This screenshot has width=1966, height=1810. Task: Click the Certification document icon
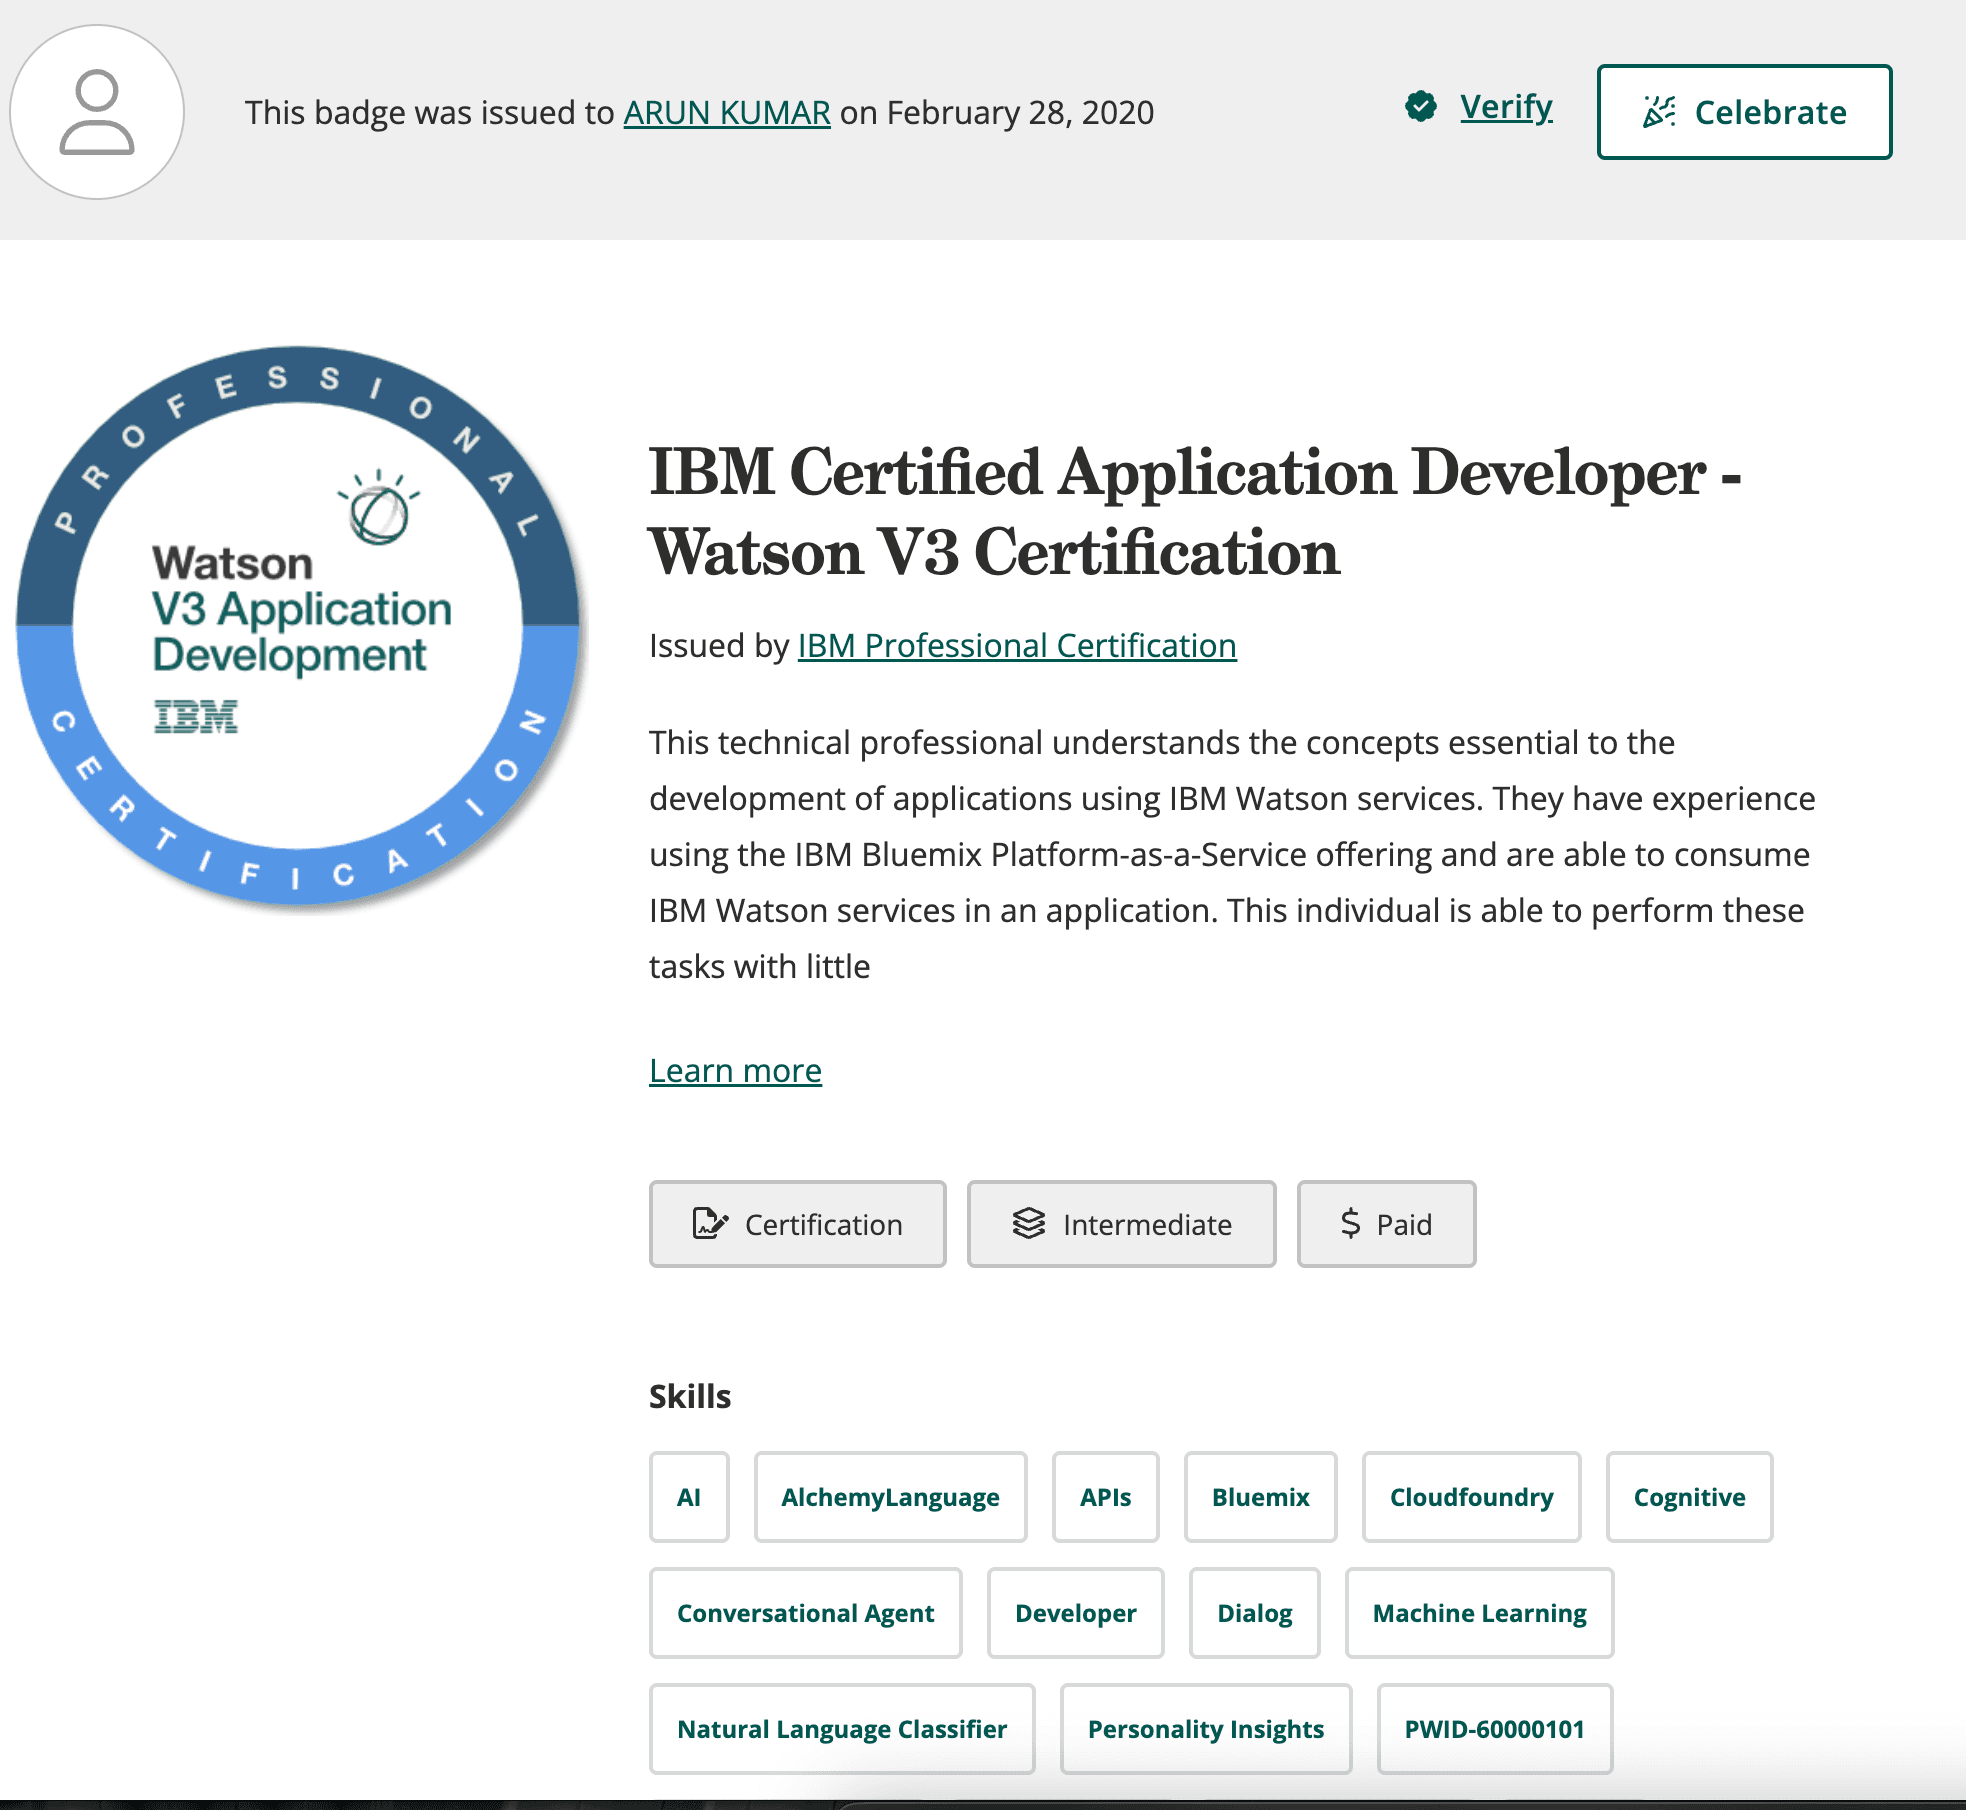point(710,1223)
